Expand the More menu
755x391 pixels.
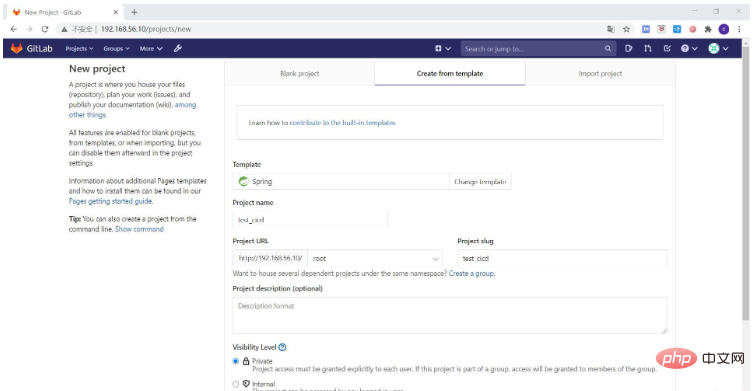(x=151, y=49)
